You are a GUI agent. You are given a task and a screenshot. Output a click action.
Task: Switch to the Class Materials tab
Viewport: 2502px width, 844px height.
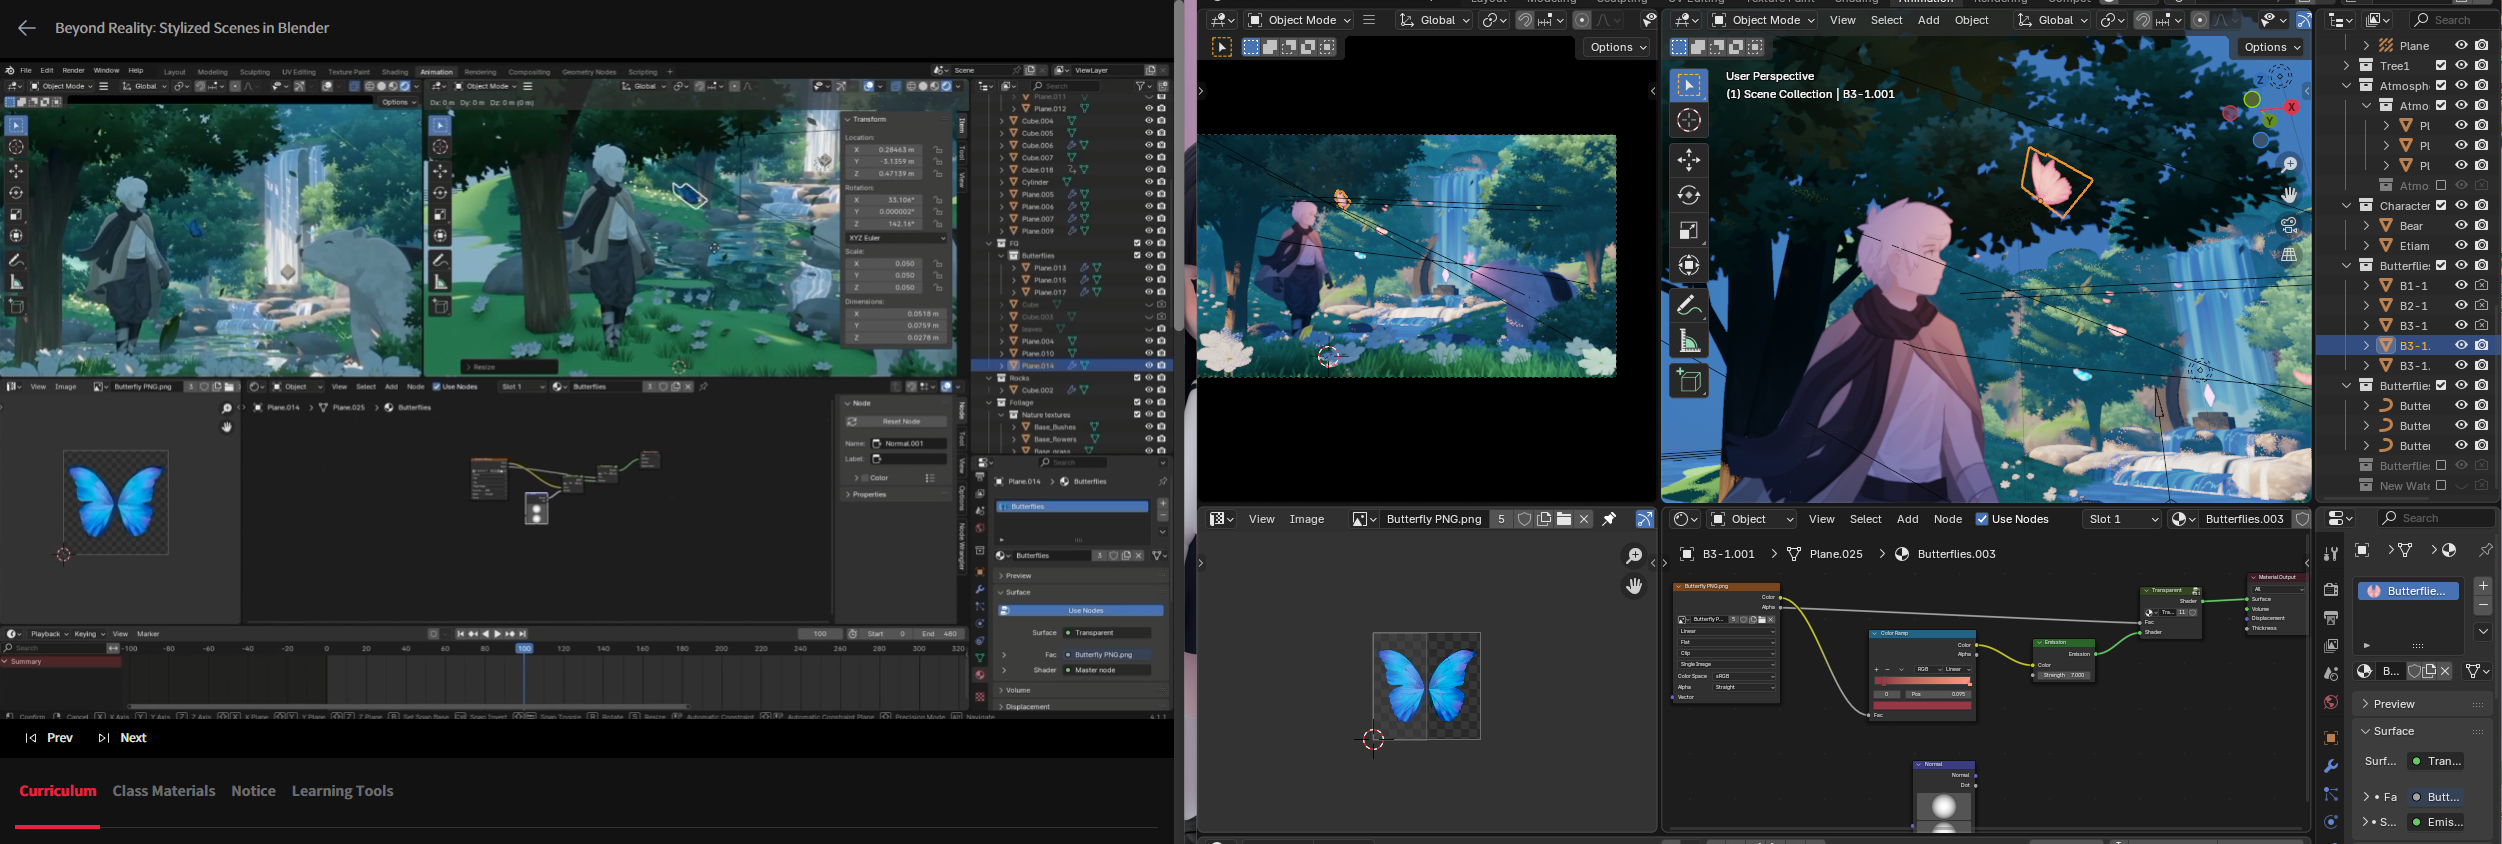[x=164, y=791]
